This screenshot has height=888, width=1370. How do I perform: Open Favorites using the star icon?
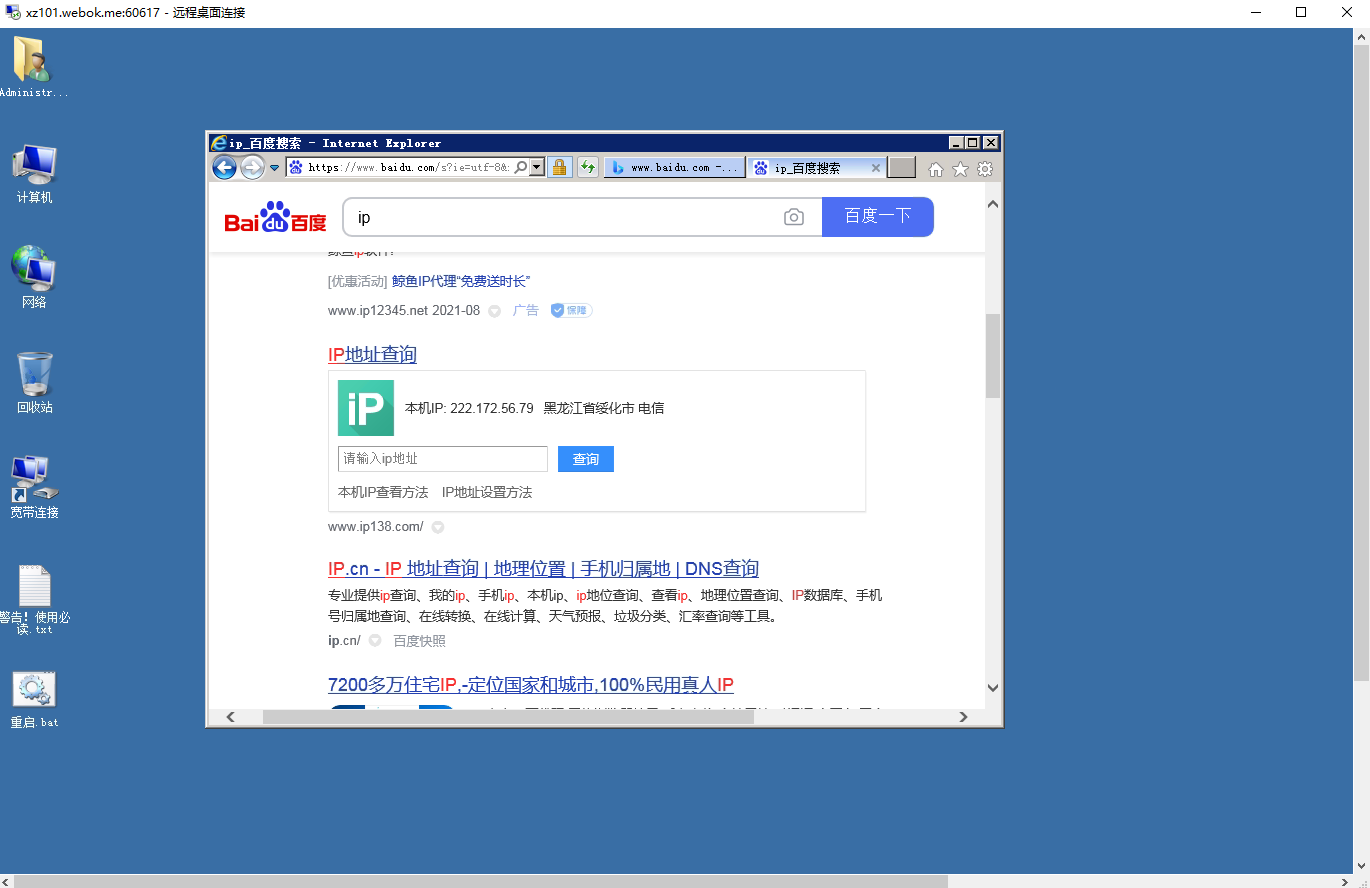click(x=960, y=169)
